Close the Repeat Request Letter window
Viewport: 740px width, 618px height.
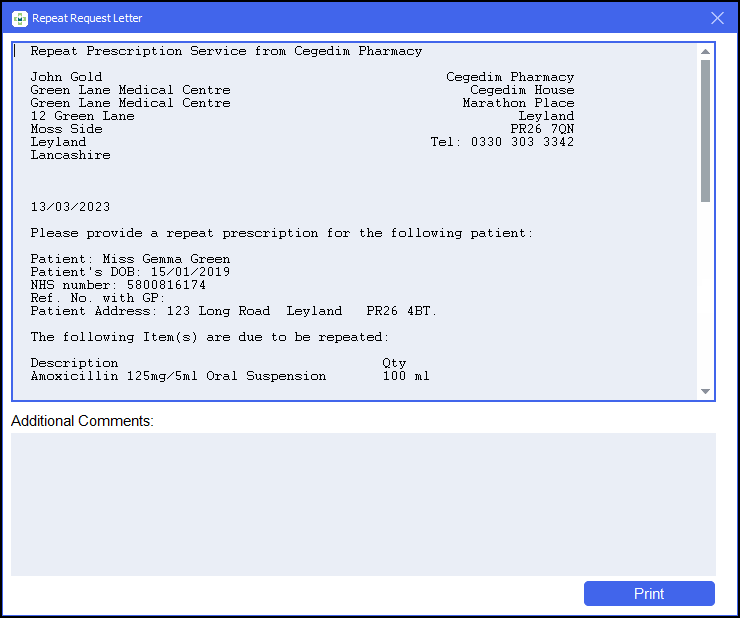(x=717, y=18)
